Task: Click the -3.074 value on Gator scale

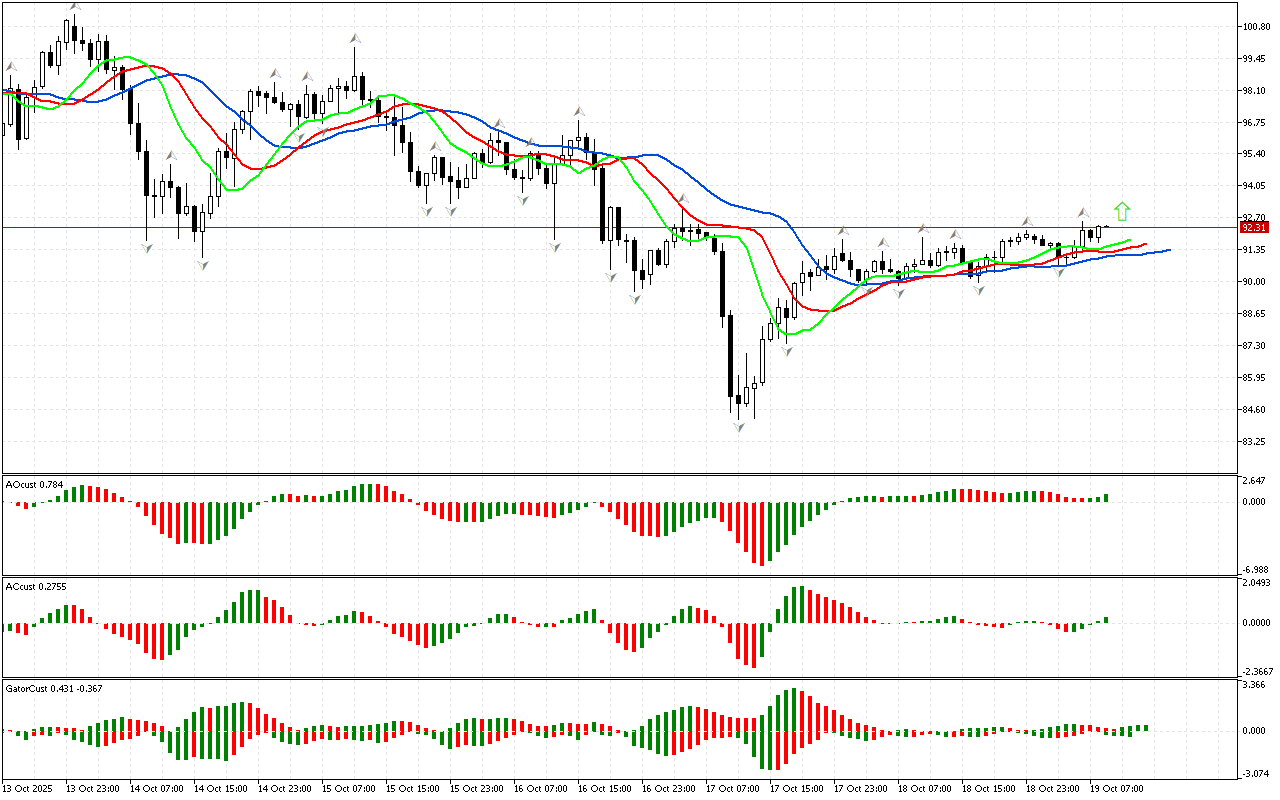Action: 1253,773
